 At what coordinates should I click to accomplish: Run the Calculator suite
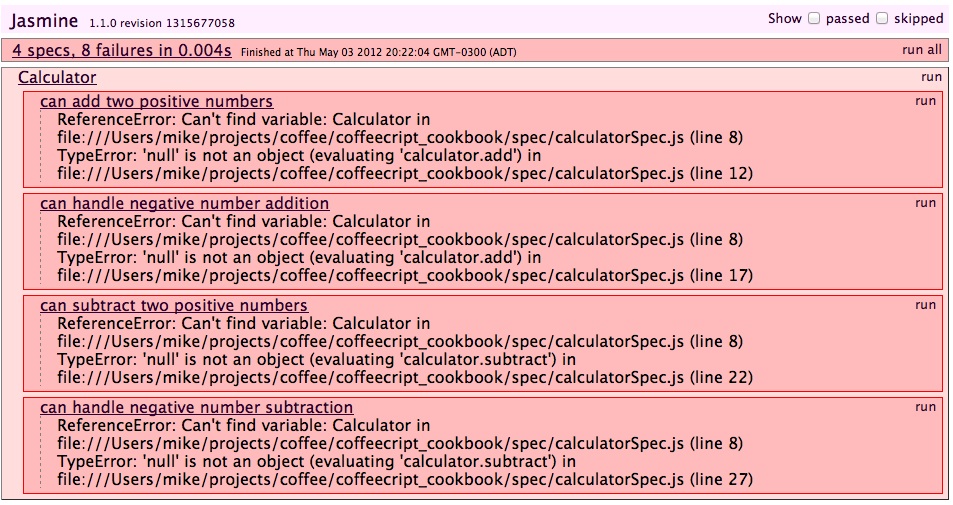[x=931, y=77]
